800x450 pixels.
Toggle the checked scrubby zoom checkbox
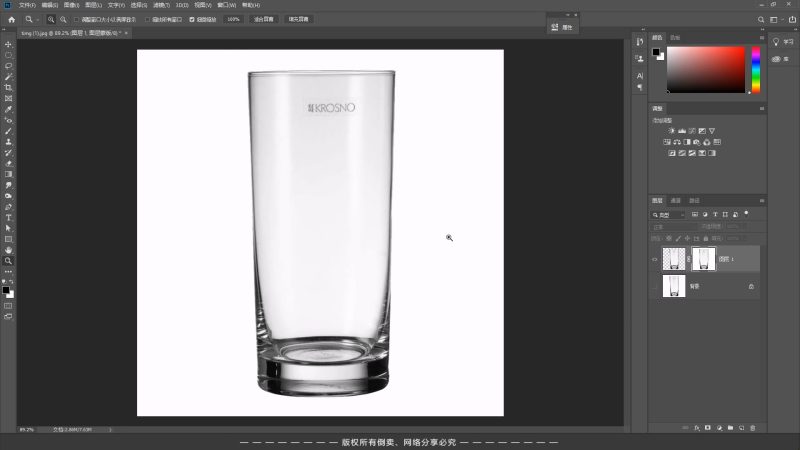point(192,19)
